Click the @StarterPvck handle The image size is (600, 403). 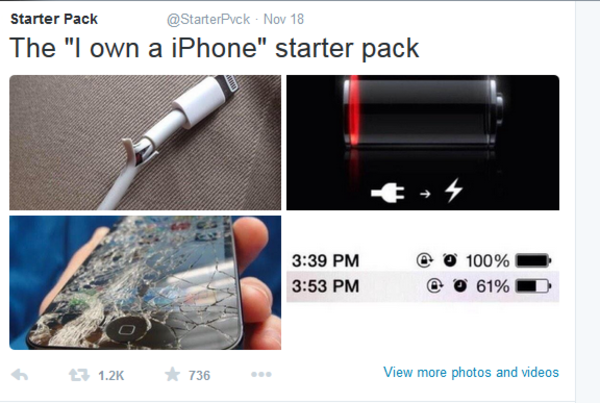[x=208, y=19]
